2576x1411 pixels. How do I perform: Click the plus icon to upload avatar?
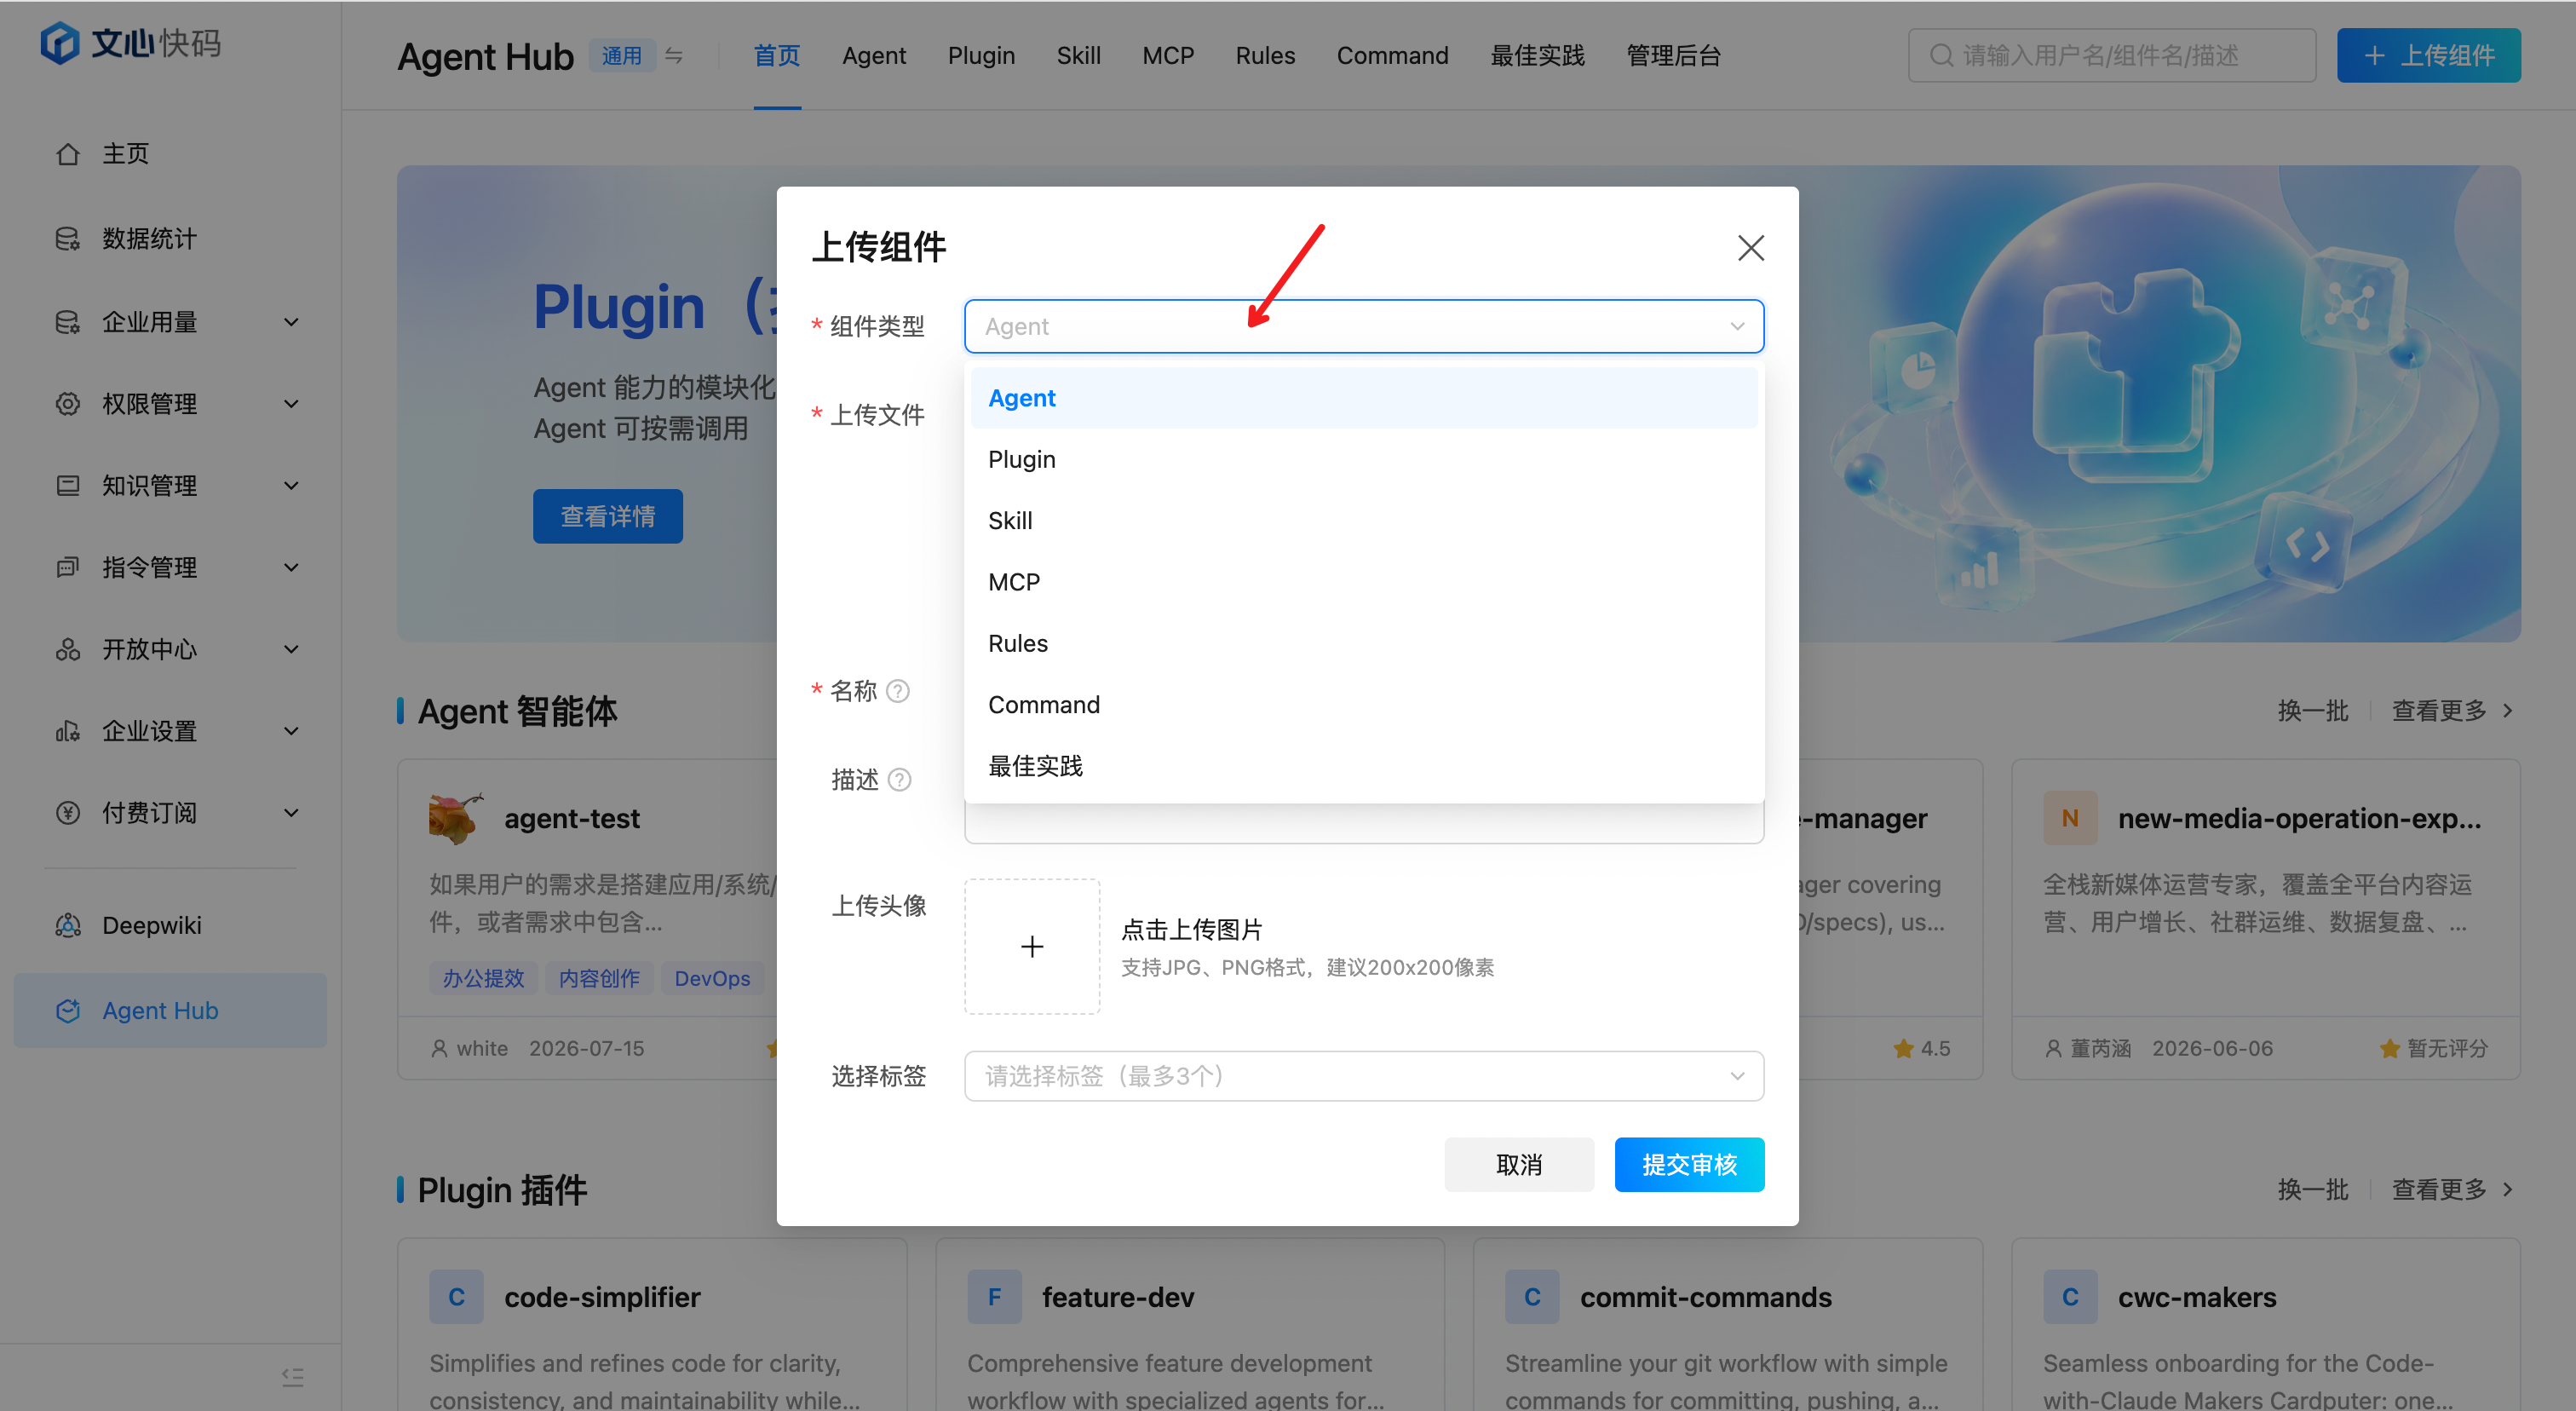tap(1032, 946)
